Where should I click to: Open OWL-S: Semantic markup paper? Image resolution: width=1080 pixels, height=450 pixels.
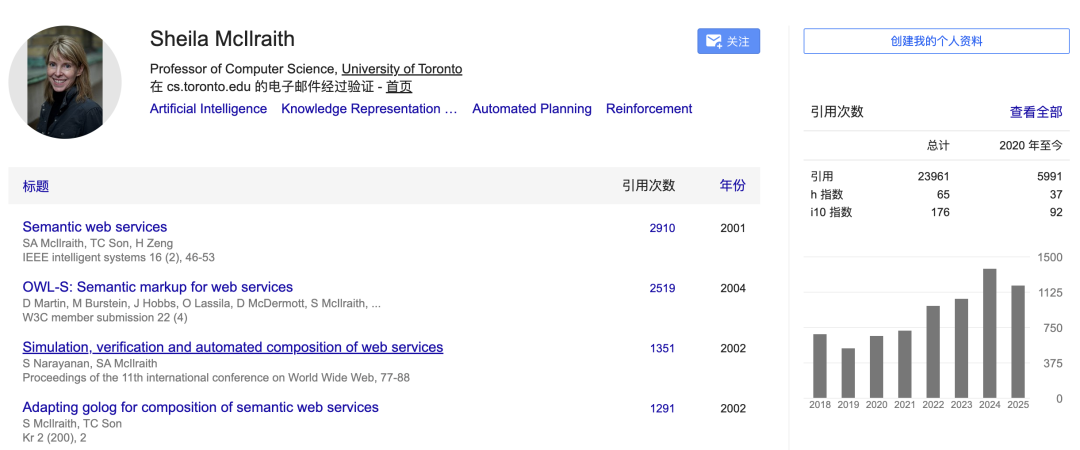tap(158, 287)
